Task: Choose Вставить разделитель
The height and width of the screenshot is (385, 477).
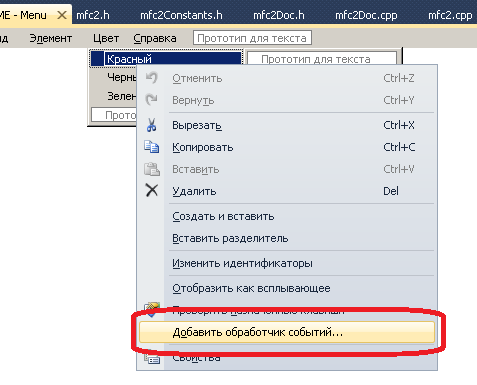Action: 287,238
